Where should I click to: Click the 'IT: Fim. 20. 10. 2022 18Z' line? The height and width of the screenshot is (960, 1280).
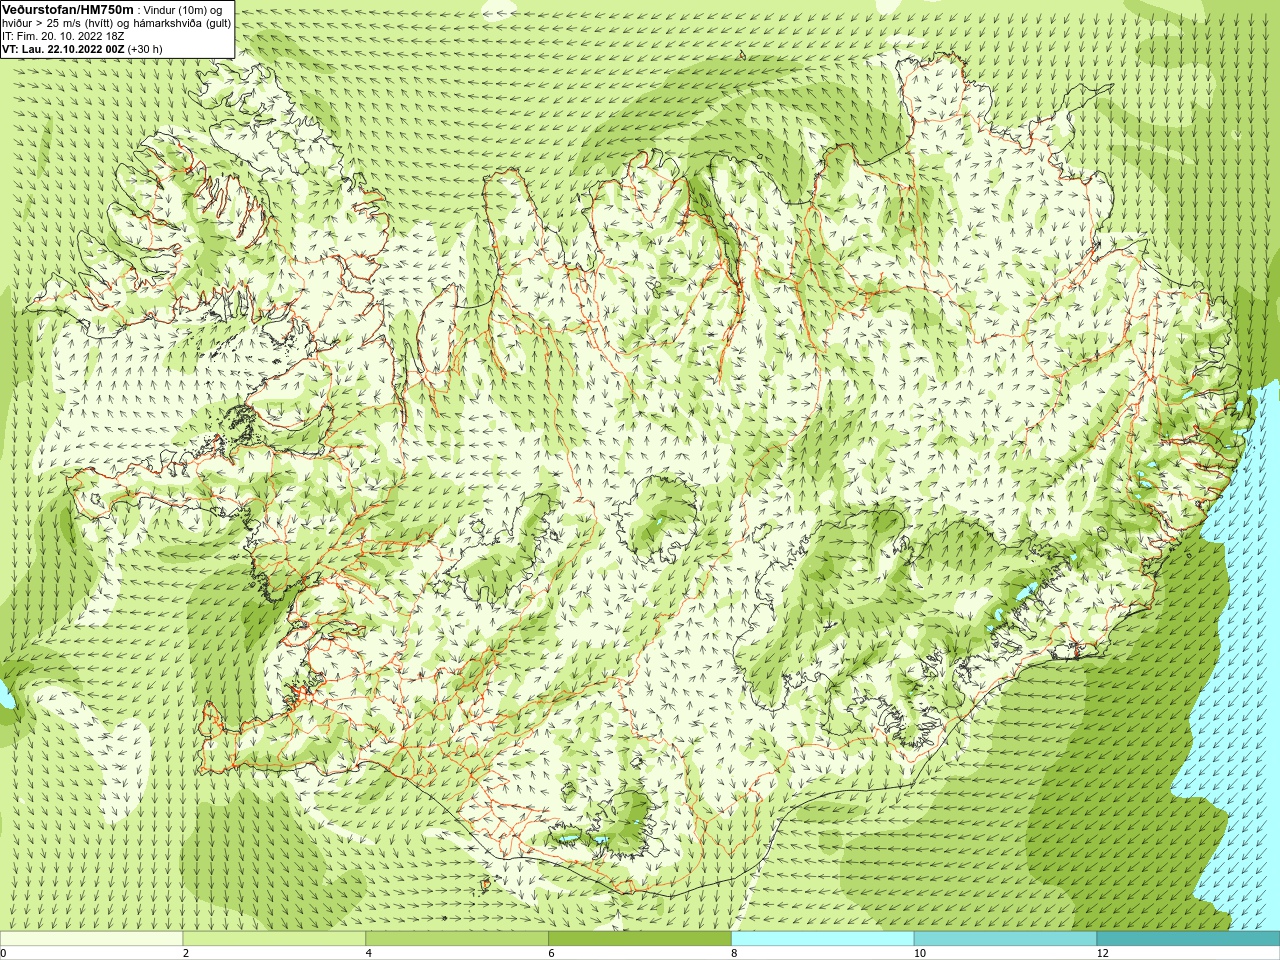(63, 35)
